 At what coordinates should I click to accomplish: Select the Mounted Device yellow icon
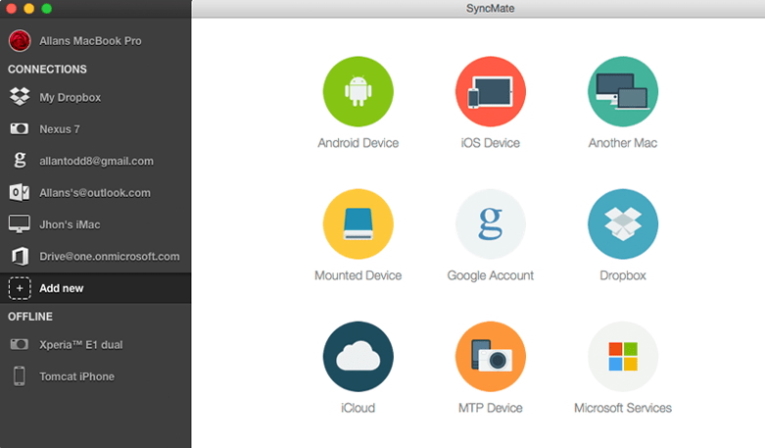pos(358,224)
